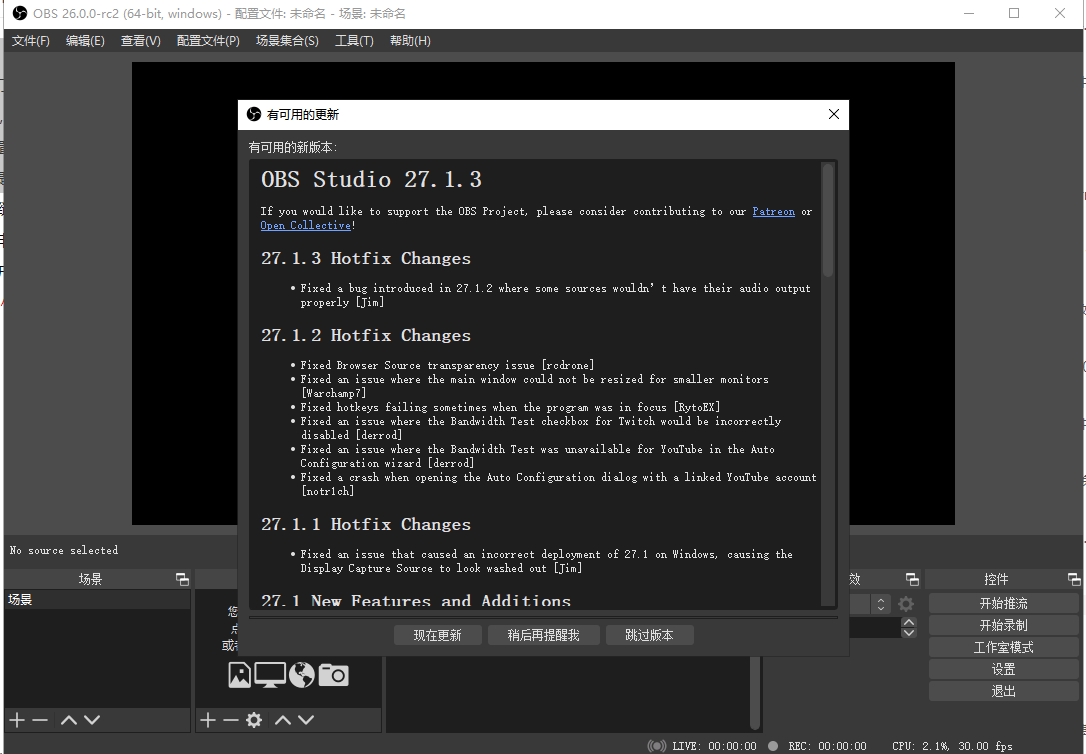Click the image source icon
This screenshot has width=1086, height=754.
click(x=240, y=675)
